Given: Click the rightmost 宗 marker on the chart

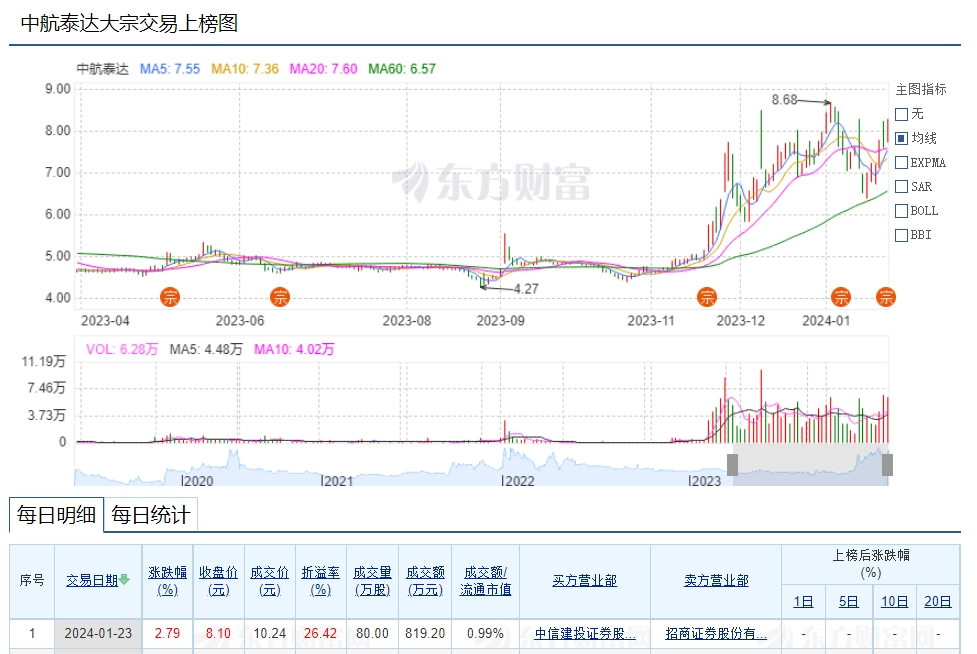Looking at the screenshot, I should pyautogui.click(x=886, y=296).
